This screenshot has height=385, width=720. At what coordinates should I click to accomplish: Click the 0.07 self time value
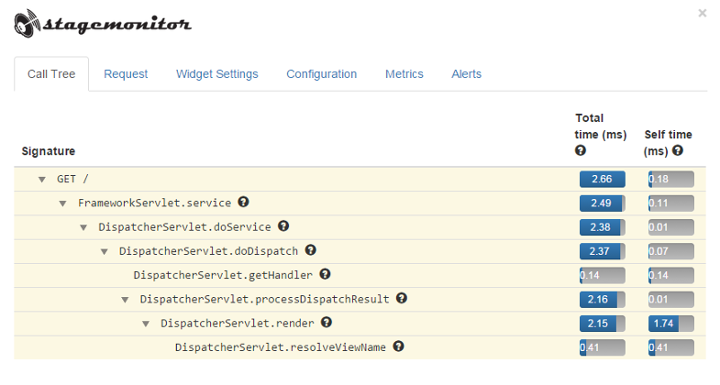(x=658, y=251)
